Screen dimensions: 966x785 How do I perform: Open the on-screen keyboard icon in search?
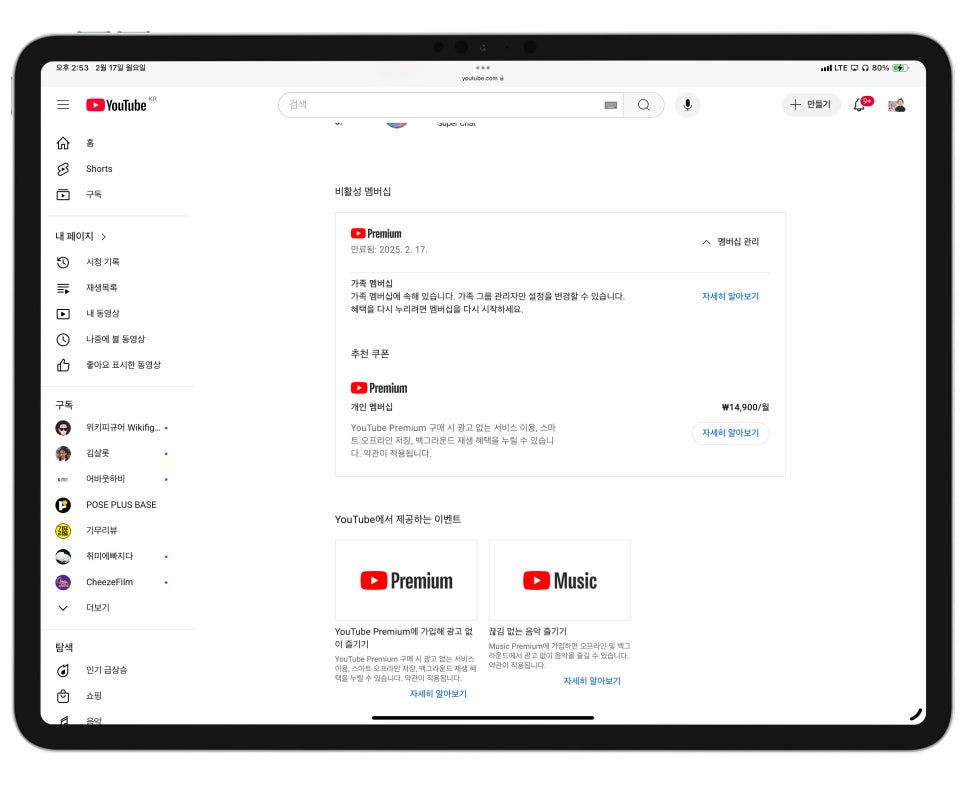coord(611,105)
